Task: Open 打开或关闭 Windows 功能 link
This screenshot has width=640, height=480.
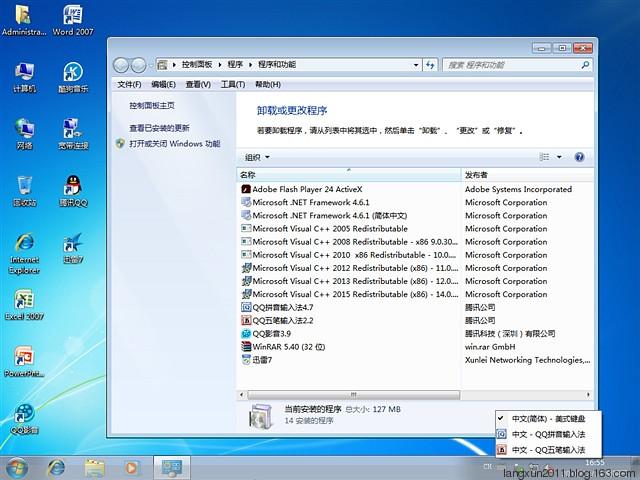Action: point(175,144)
